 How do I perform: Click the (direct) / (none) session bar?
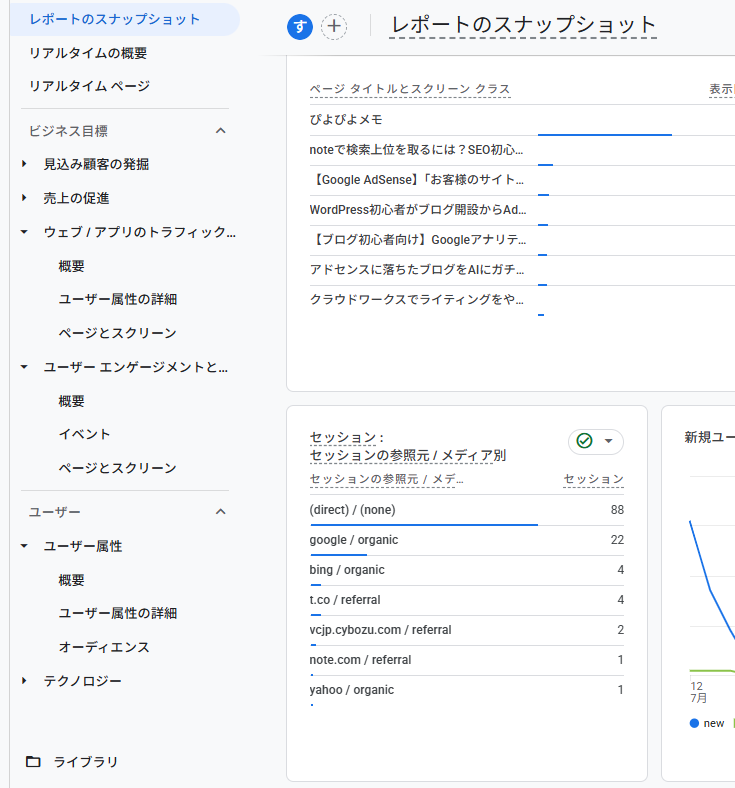tap(424, 525)
